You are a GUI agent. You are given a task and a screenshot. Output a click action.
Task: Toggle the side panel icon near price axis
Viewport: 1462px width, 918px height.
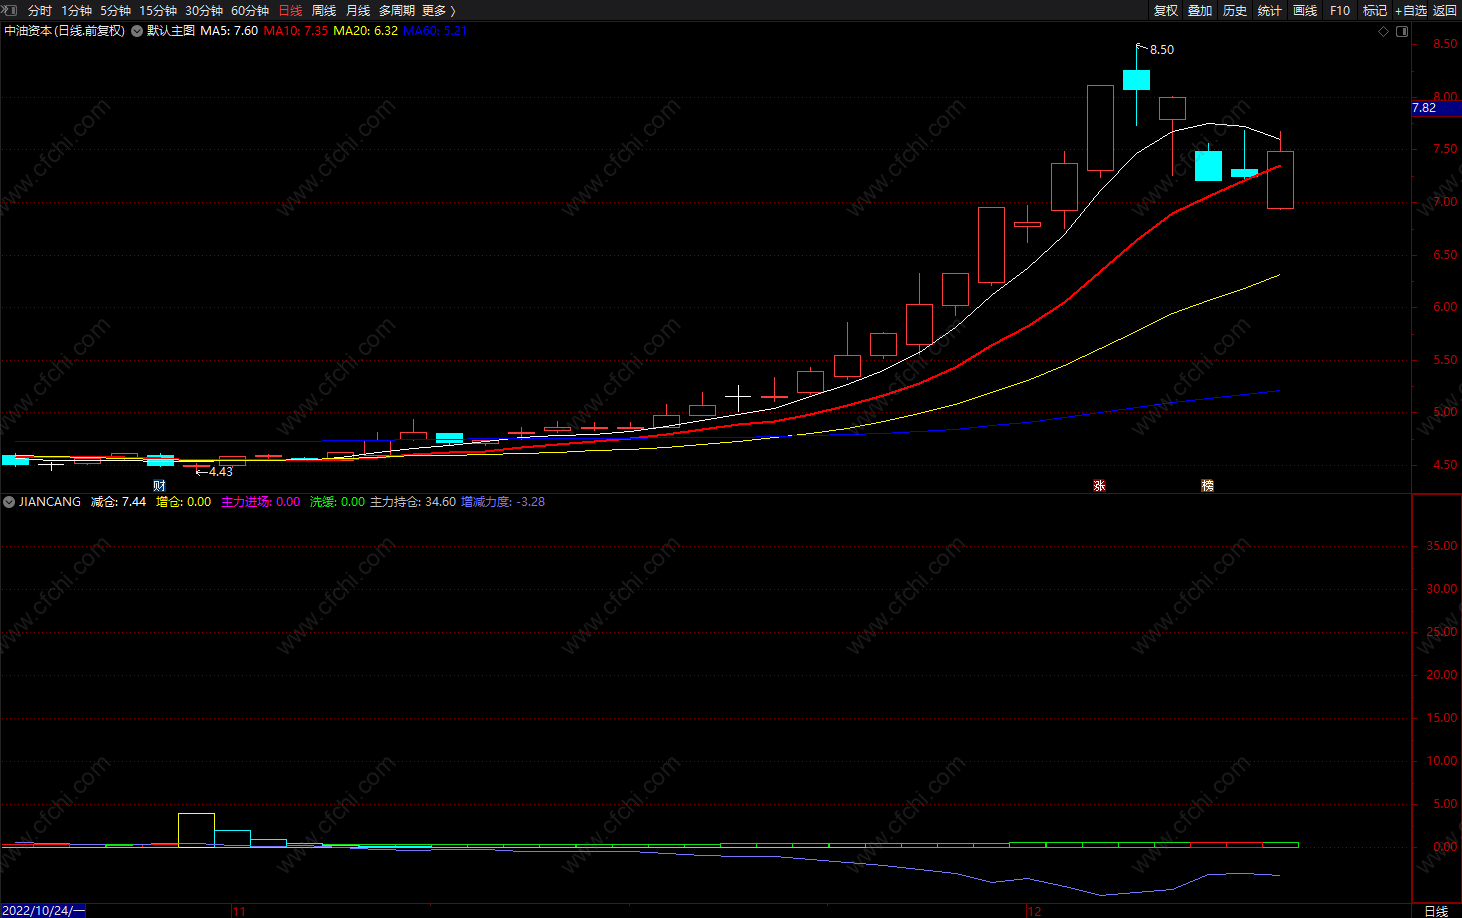click(1402, 31)
